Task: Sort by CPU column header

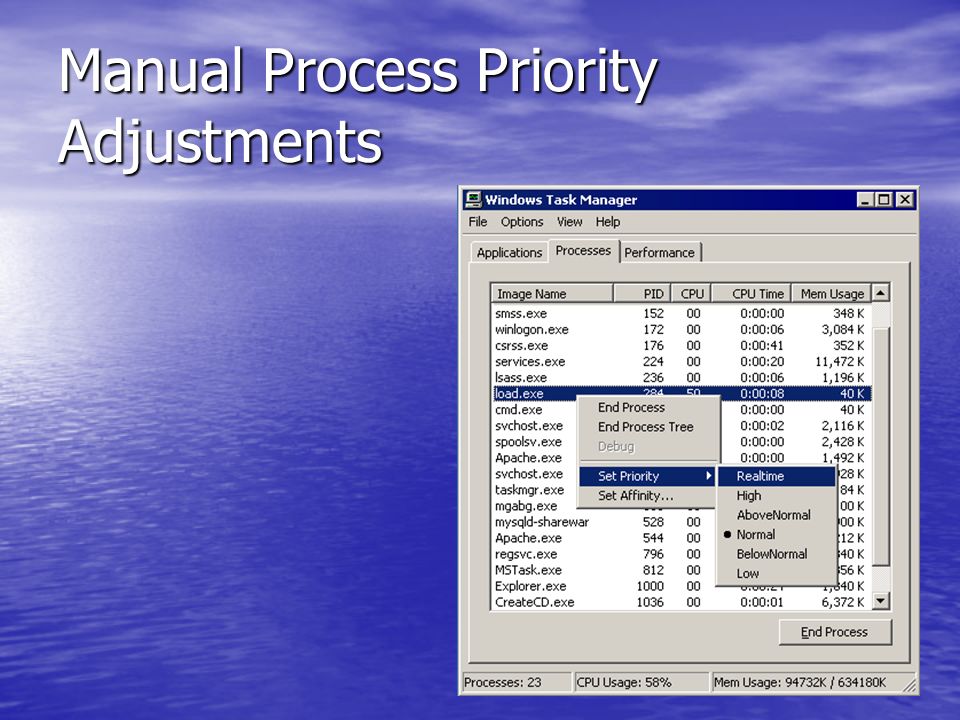Action: click(x=692, y=293)
